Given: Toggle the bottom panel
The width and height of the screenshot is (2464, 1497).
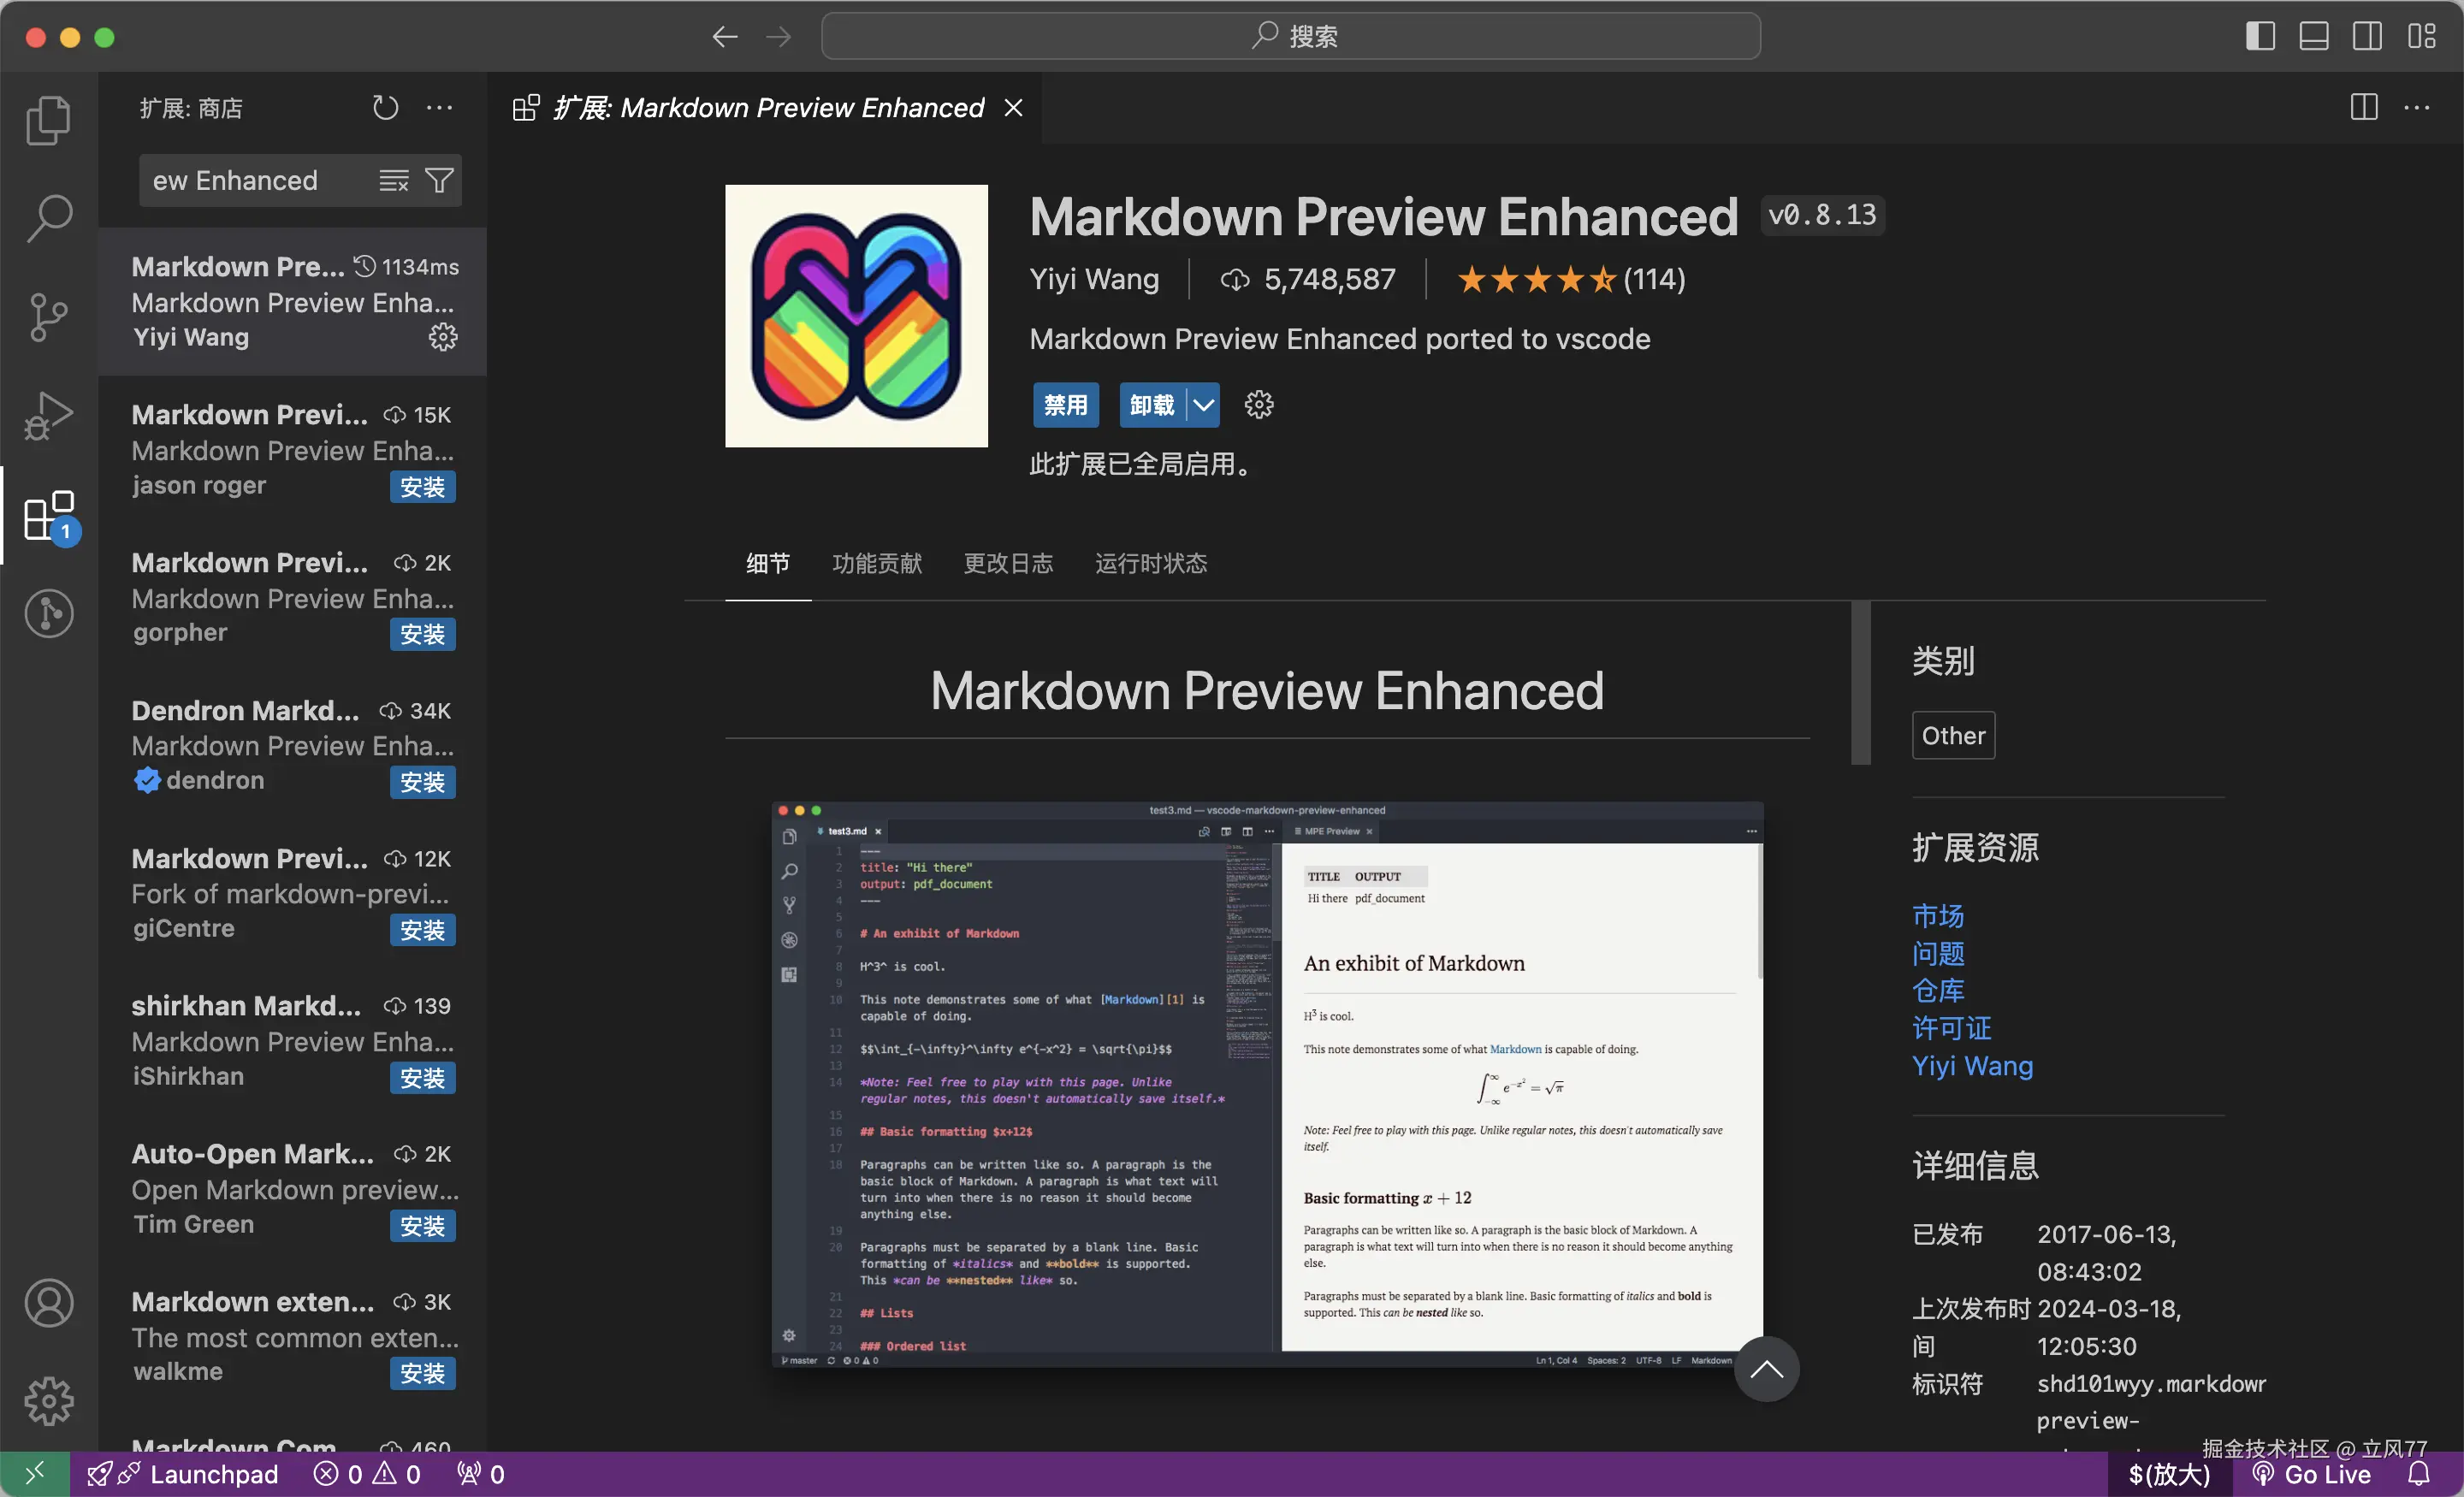Looking at the screenshot, I should tap(2314, 36).
